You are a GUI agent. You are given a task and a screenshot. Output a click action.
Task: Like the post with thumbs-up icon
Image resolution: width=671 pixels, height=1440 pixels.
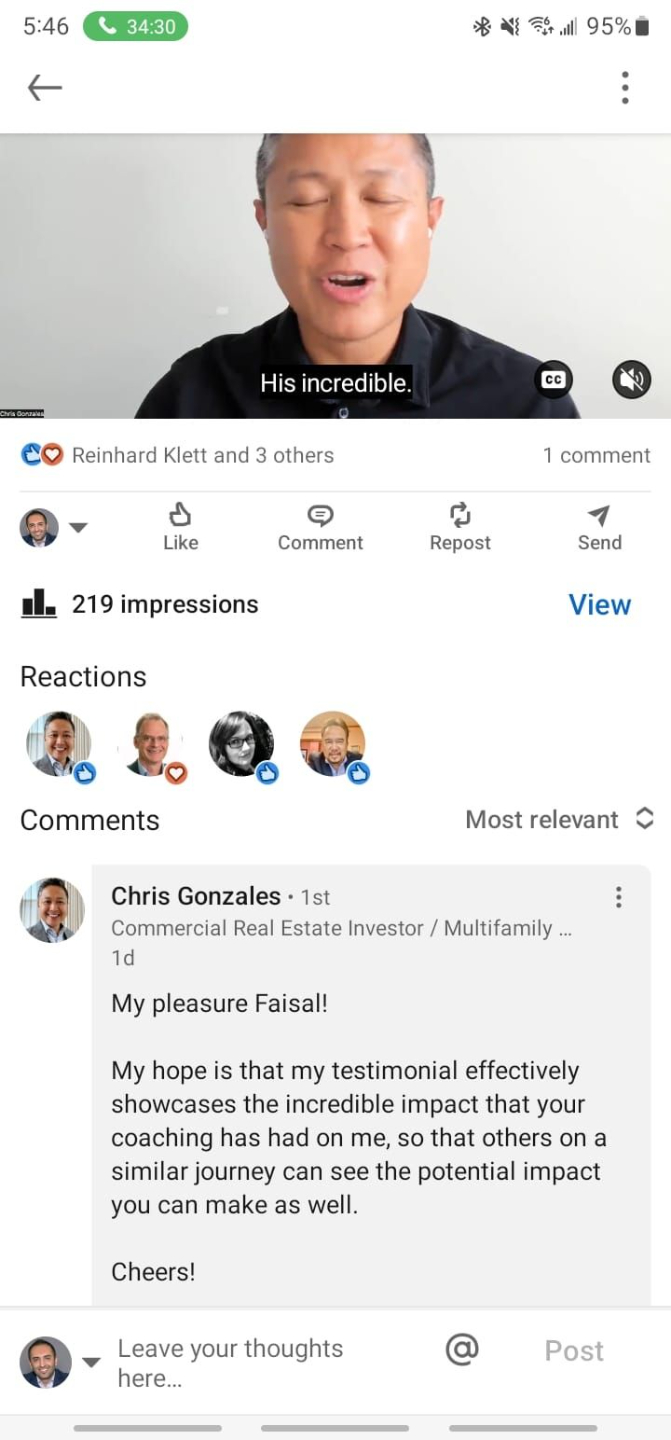coord(180,515)
